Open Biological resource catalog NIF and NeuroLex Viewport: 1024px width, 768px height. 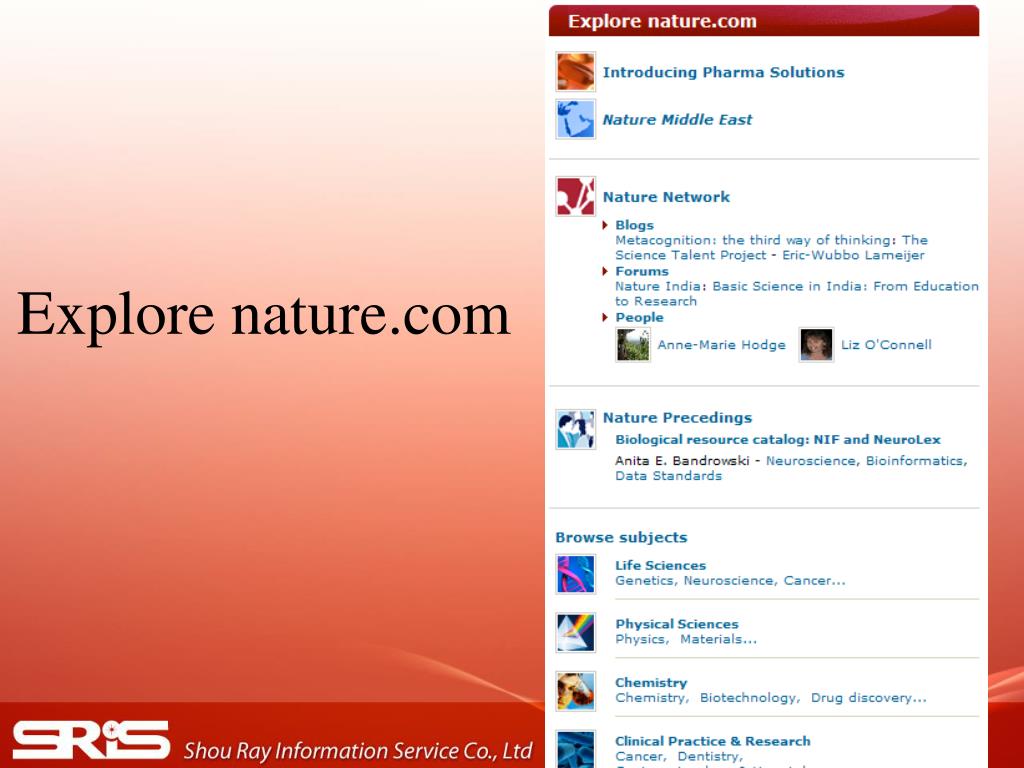tap(778, 440)
